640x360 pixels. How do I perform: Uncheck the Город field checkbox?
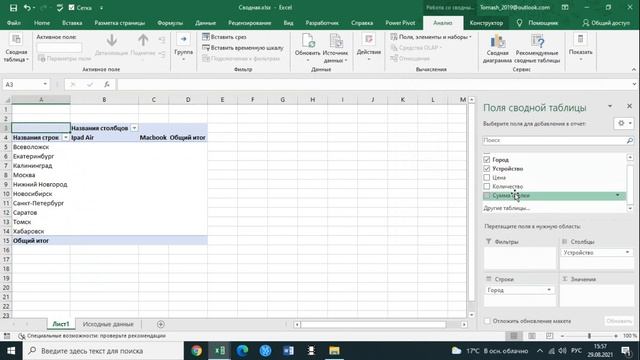(x=487, y=160)
